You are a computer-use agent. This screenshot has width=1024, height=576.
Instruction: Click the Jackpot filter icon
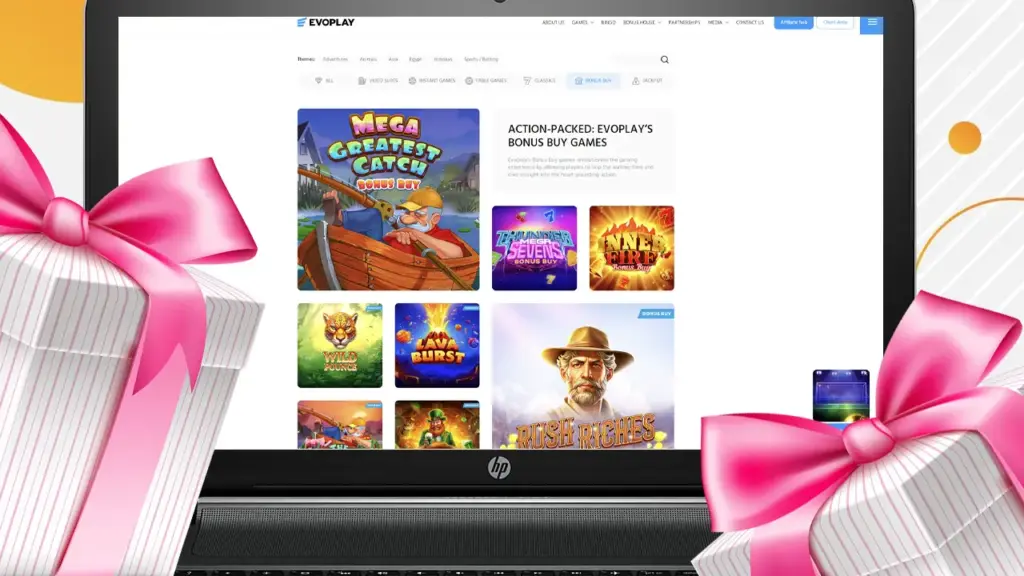(x=636, y=81)
